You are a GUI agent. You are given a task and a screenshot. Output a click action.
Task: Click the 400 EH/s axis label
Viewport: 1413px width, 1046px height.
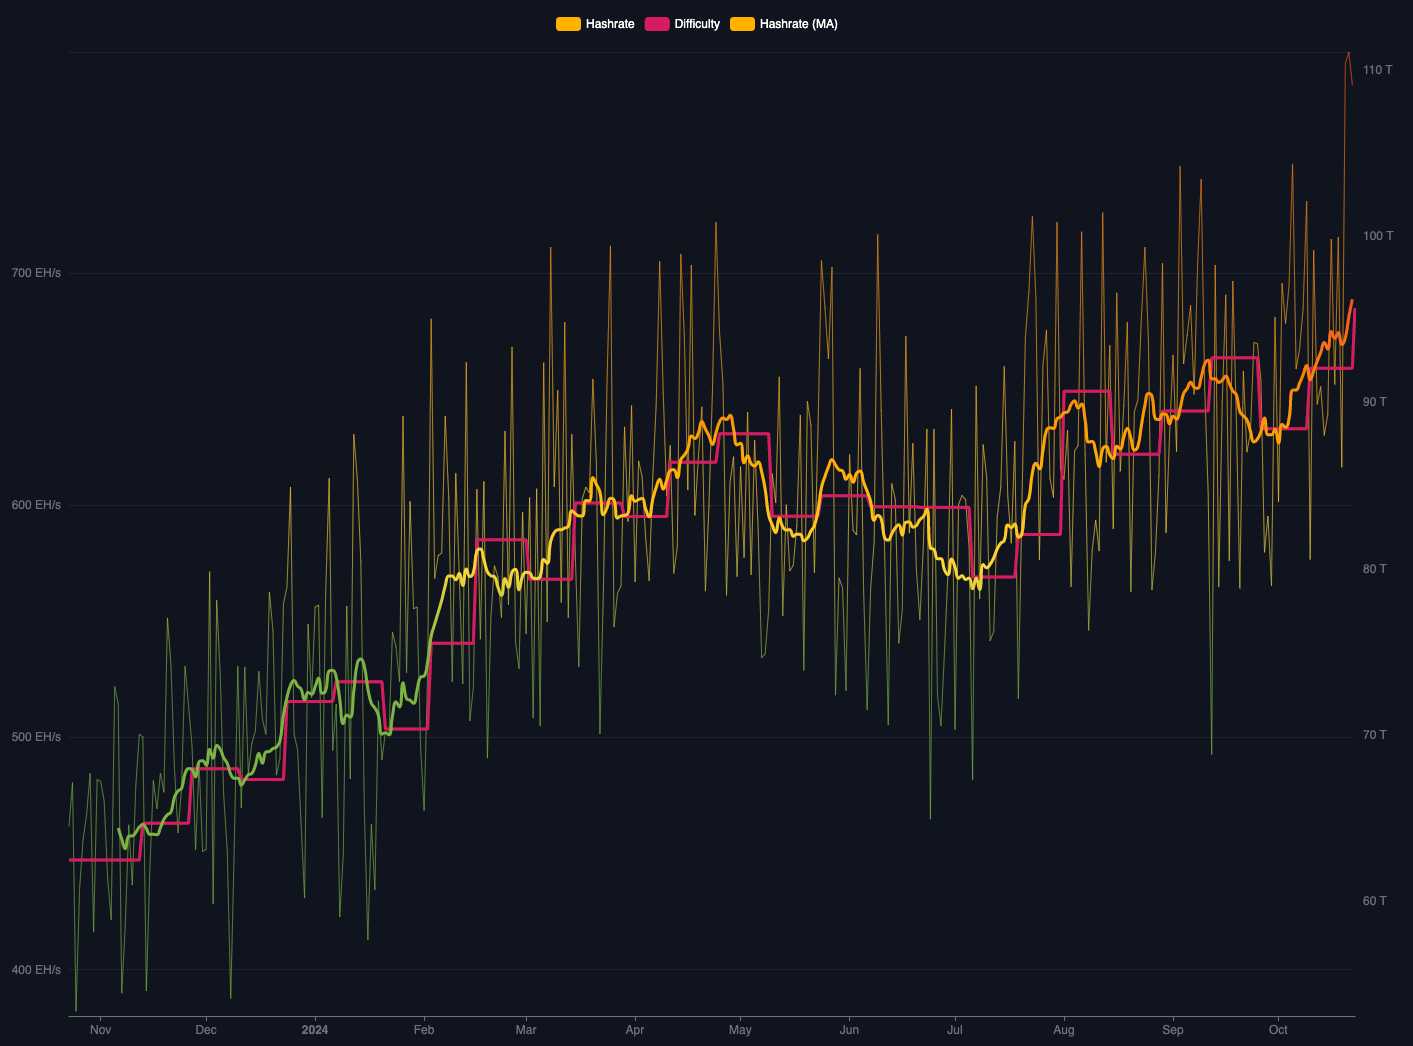pos(36,969)
